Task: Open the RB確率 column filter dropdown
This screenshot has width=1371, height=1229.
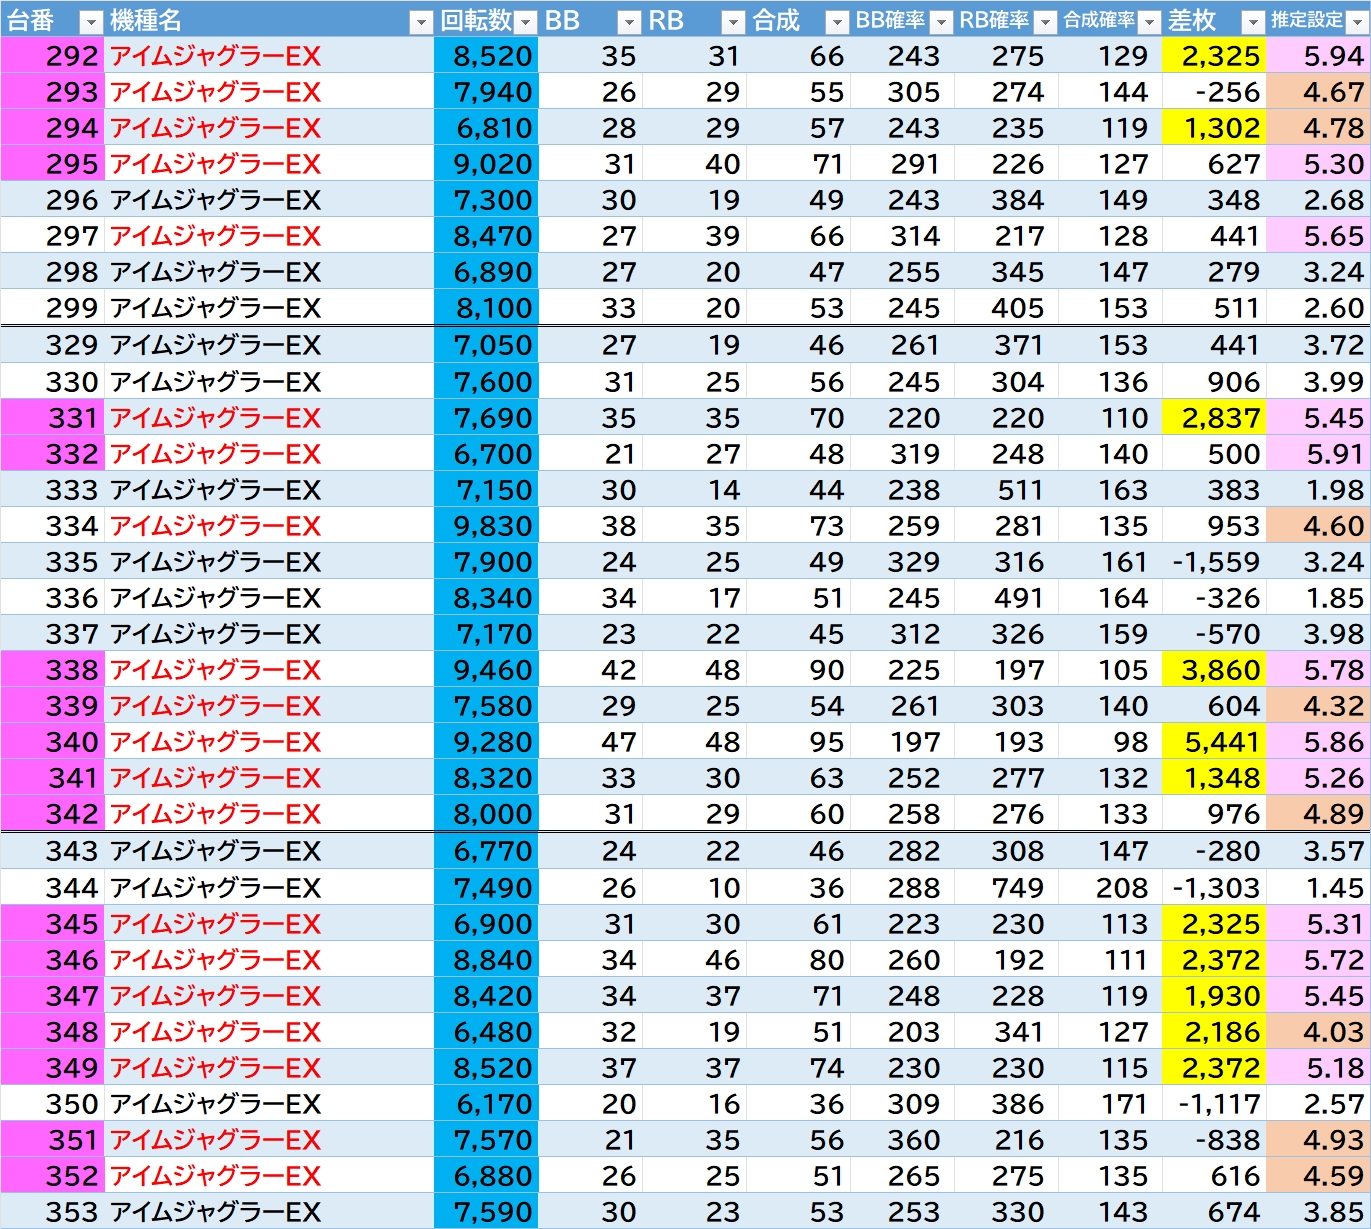Action: [1045, 22]
